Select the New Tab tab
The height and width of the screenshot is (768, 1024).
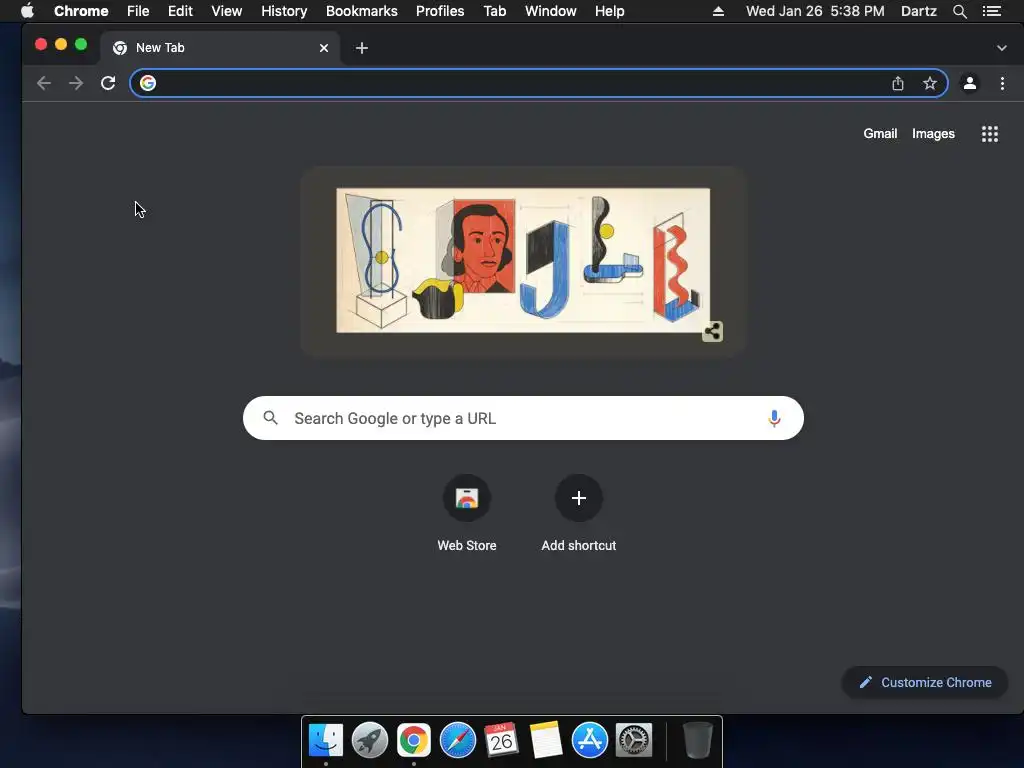[219, 48]
